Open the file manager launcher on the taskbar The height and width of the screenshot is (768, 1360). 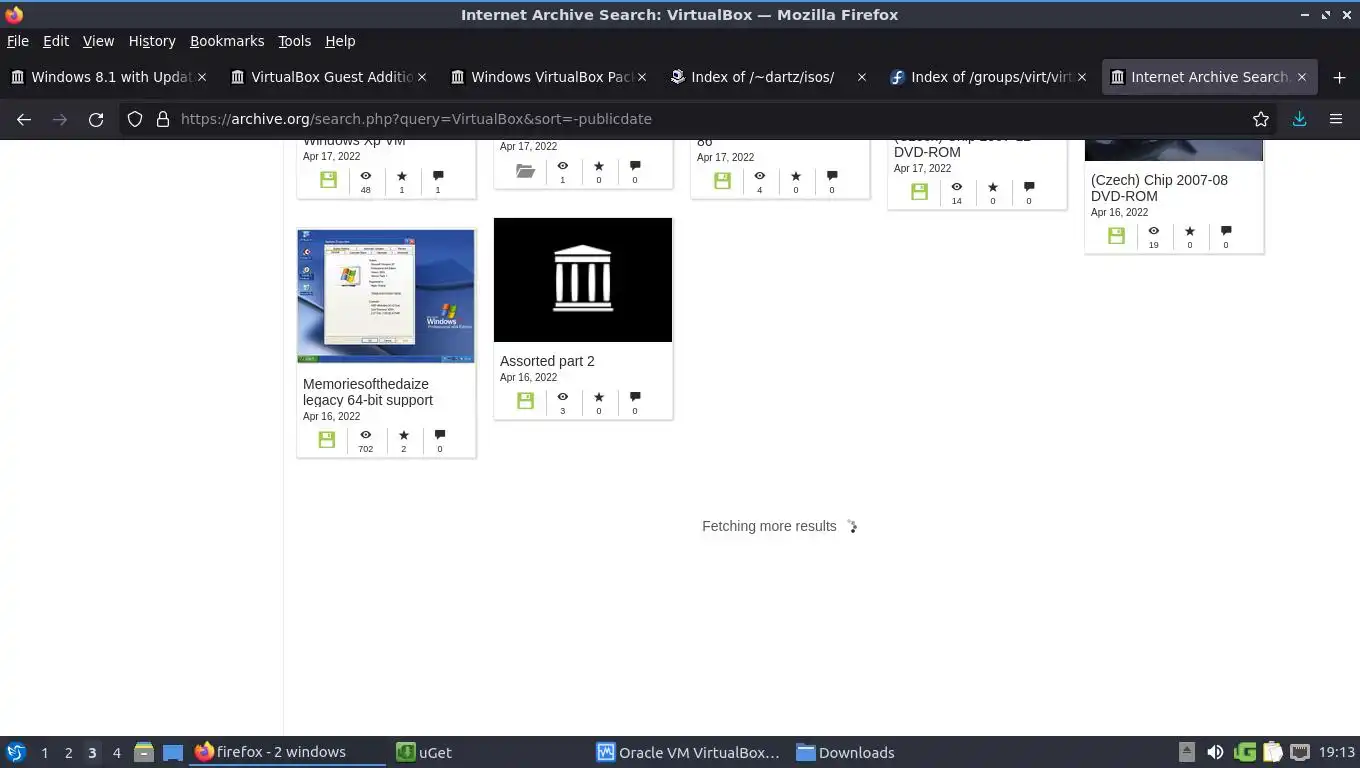point(144,753)
